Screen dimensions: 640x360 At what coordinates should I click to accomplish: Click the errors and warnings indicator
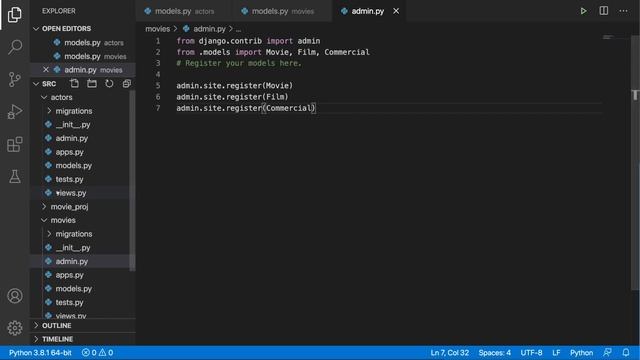pyautogui.click(x=97, y=353)
